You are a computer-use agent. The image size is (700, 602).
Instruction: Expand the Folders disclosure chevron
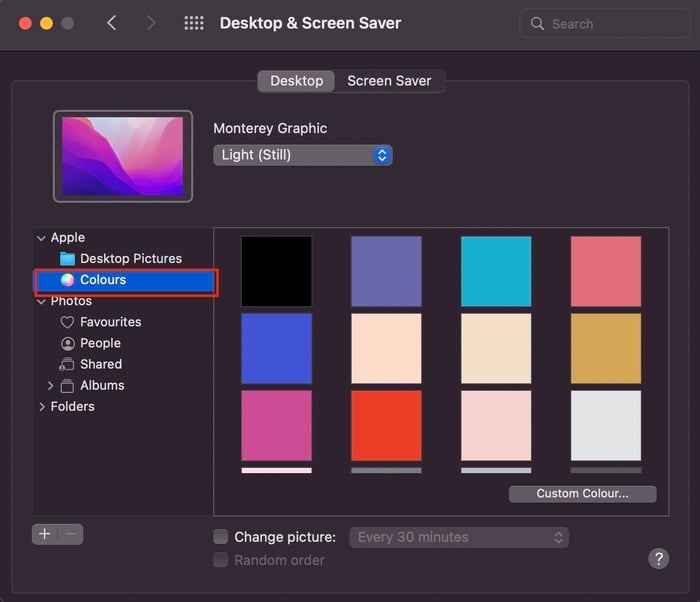coord(42,407)
